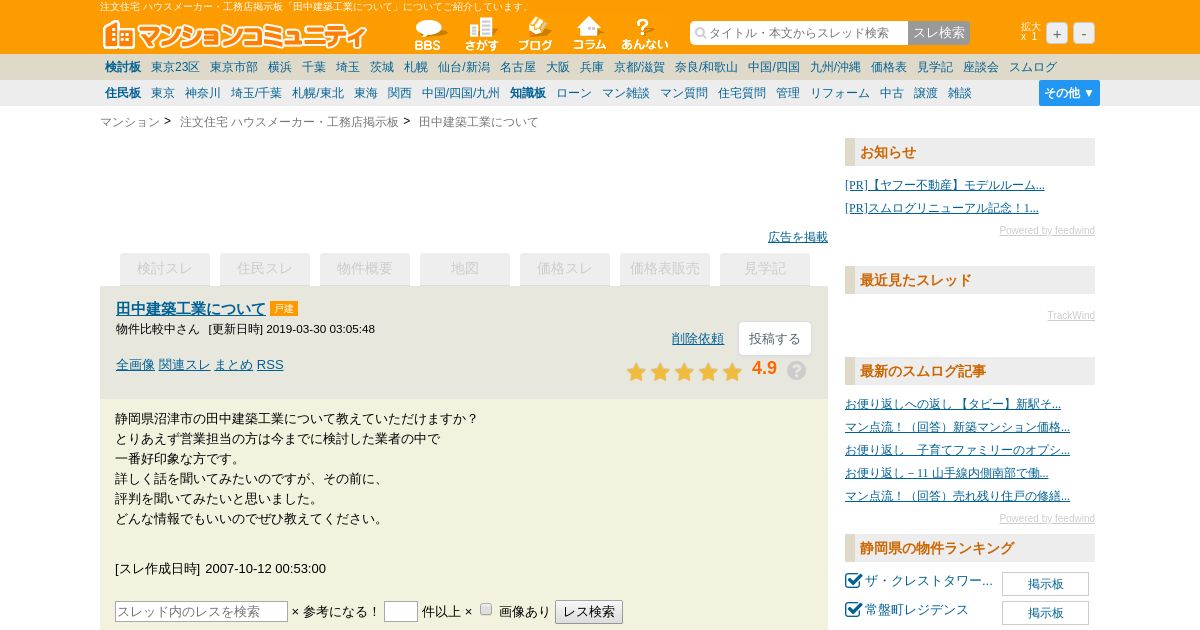Select 札幌 in 検討板 navigation row
The height and width of the screenshot is (630, 1200).
point(416,67)
